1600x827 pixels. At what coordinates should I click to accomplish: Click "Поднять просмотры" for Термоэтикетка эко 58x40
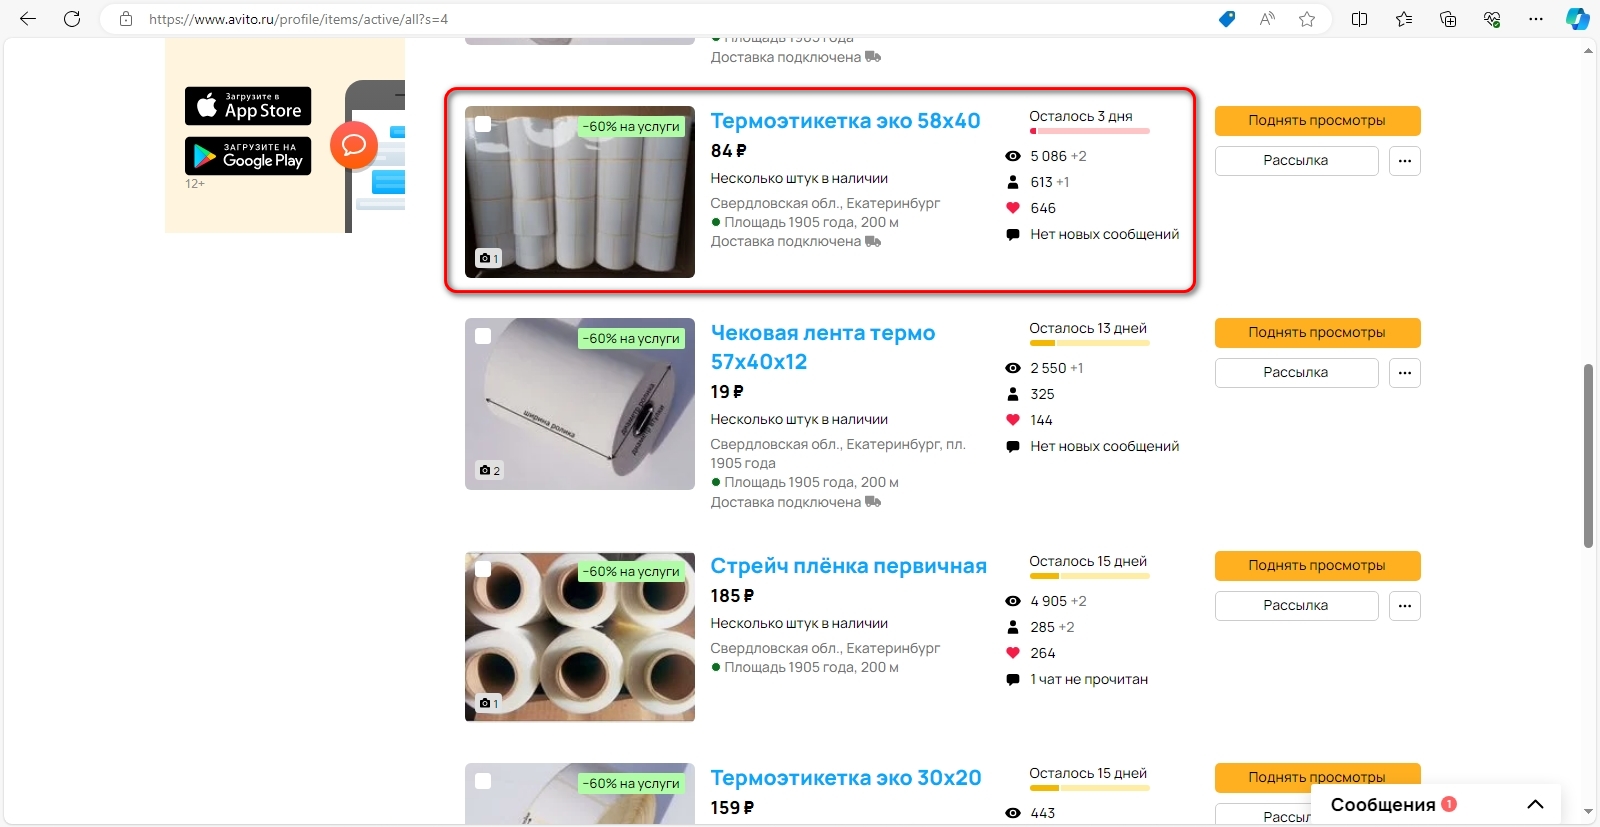click(x=1318, y=121)
